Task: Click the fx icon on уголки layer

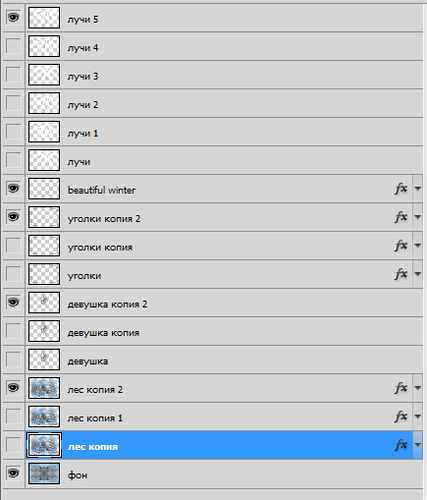Action: 401,274
